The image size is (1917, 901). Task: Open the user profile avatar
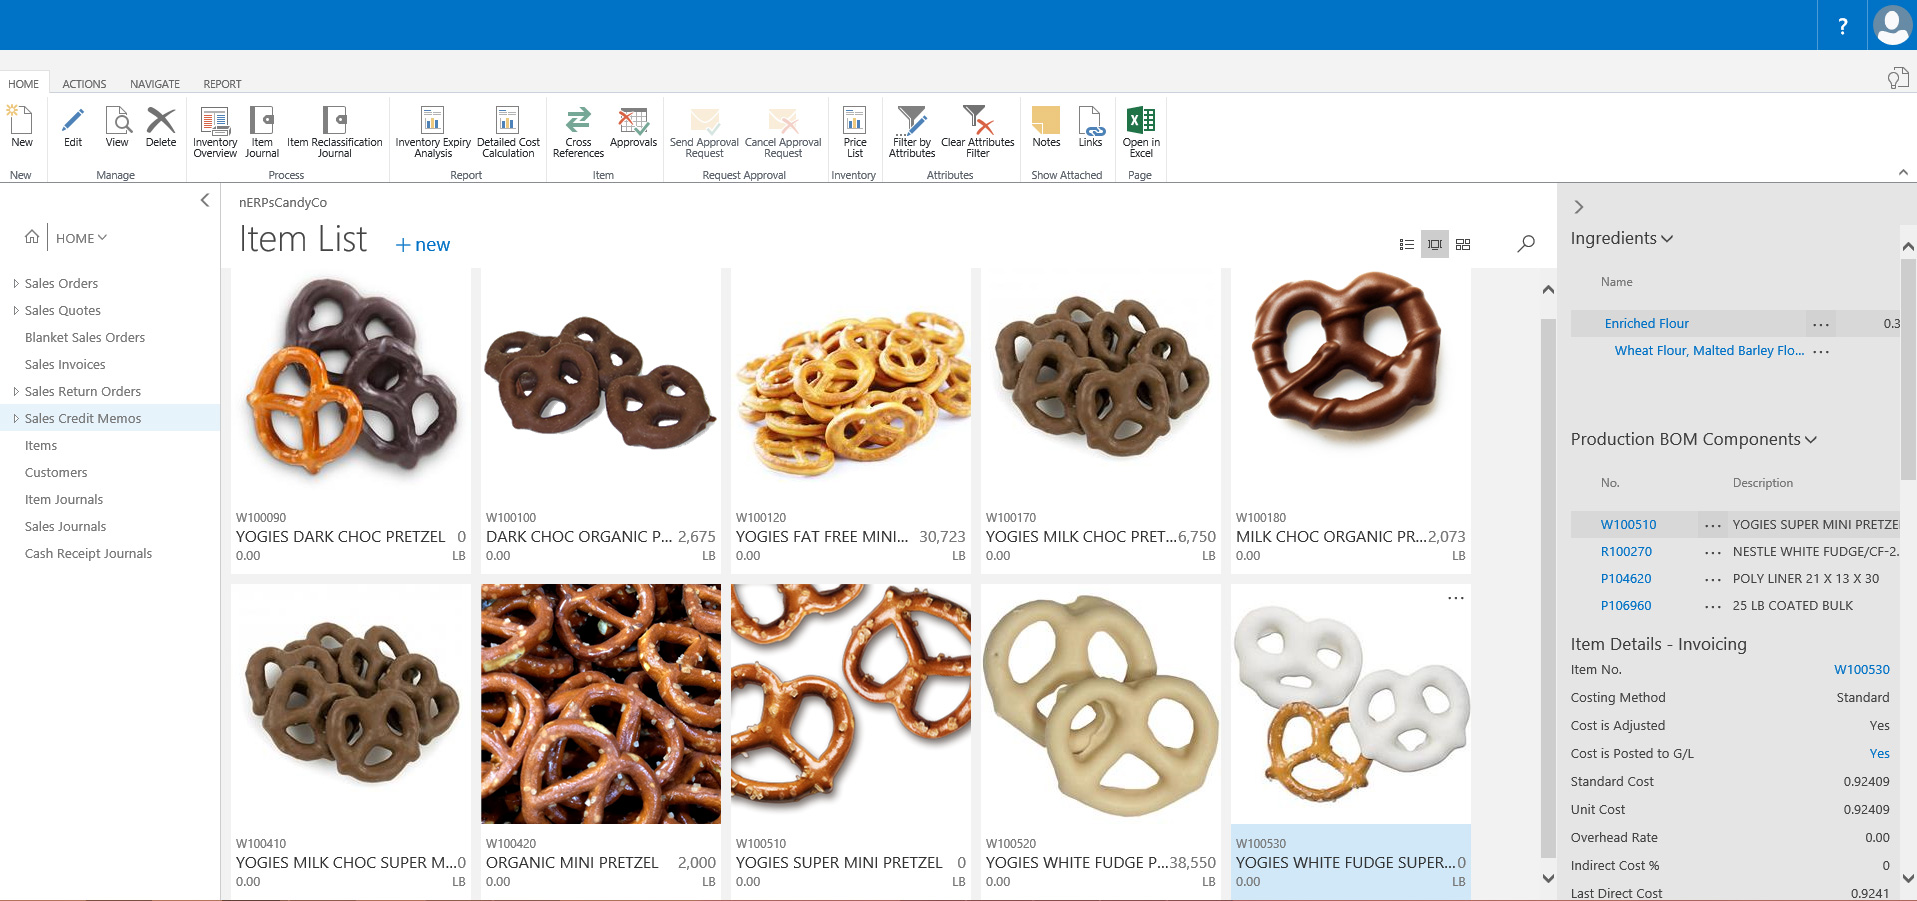coord(1892,26)
